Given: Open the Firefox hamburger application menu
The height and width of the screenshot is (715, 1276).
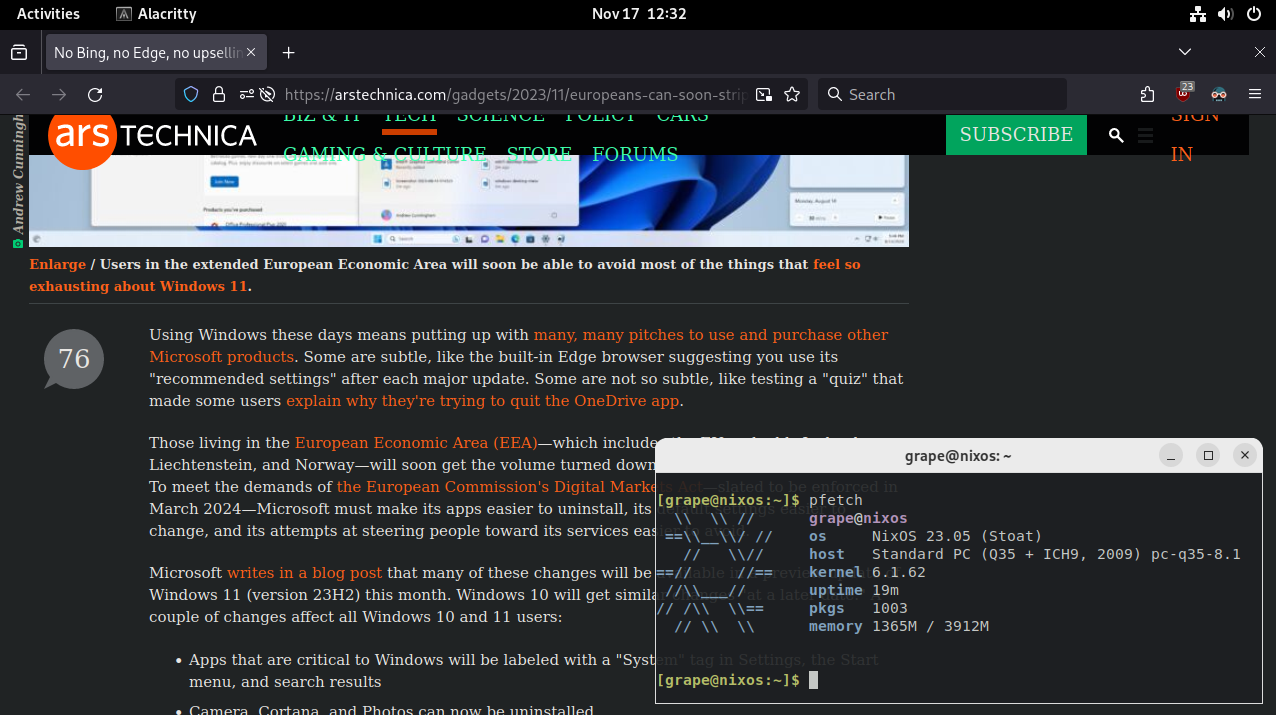Looking at the screenshot, I should (1255, 94).
